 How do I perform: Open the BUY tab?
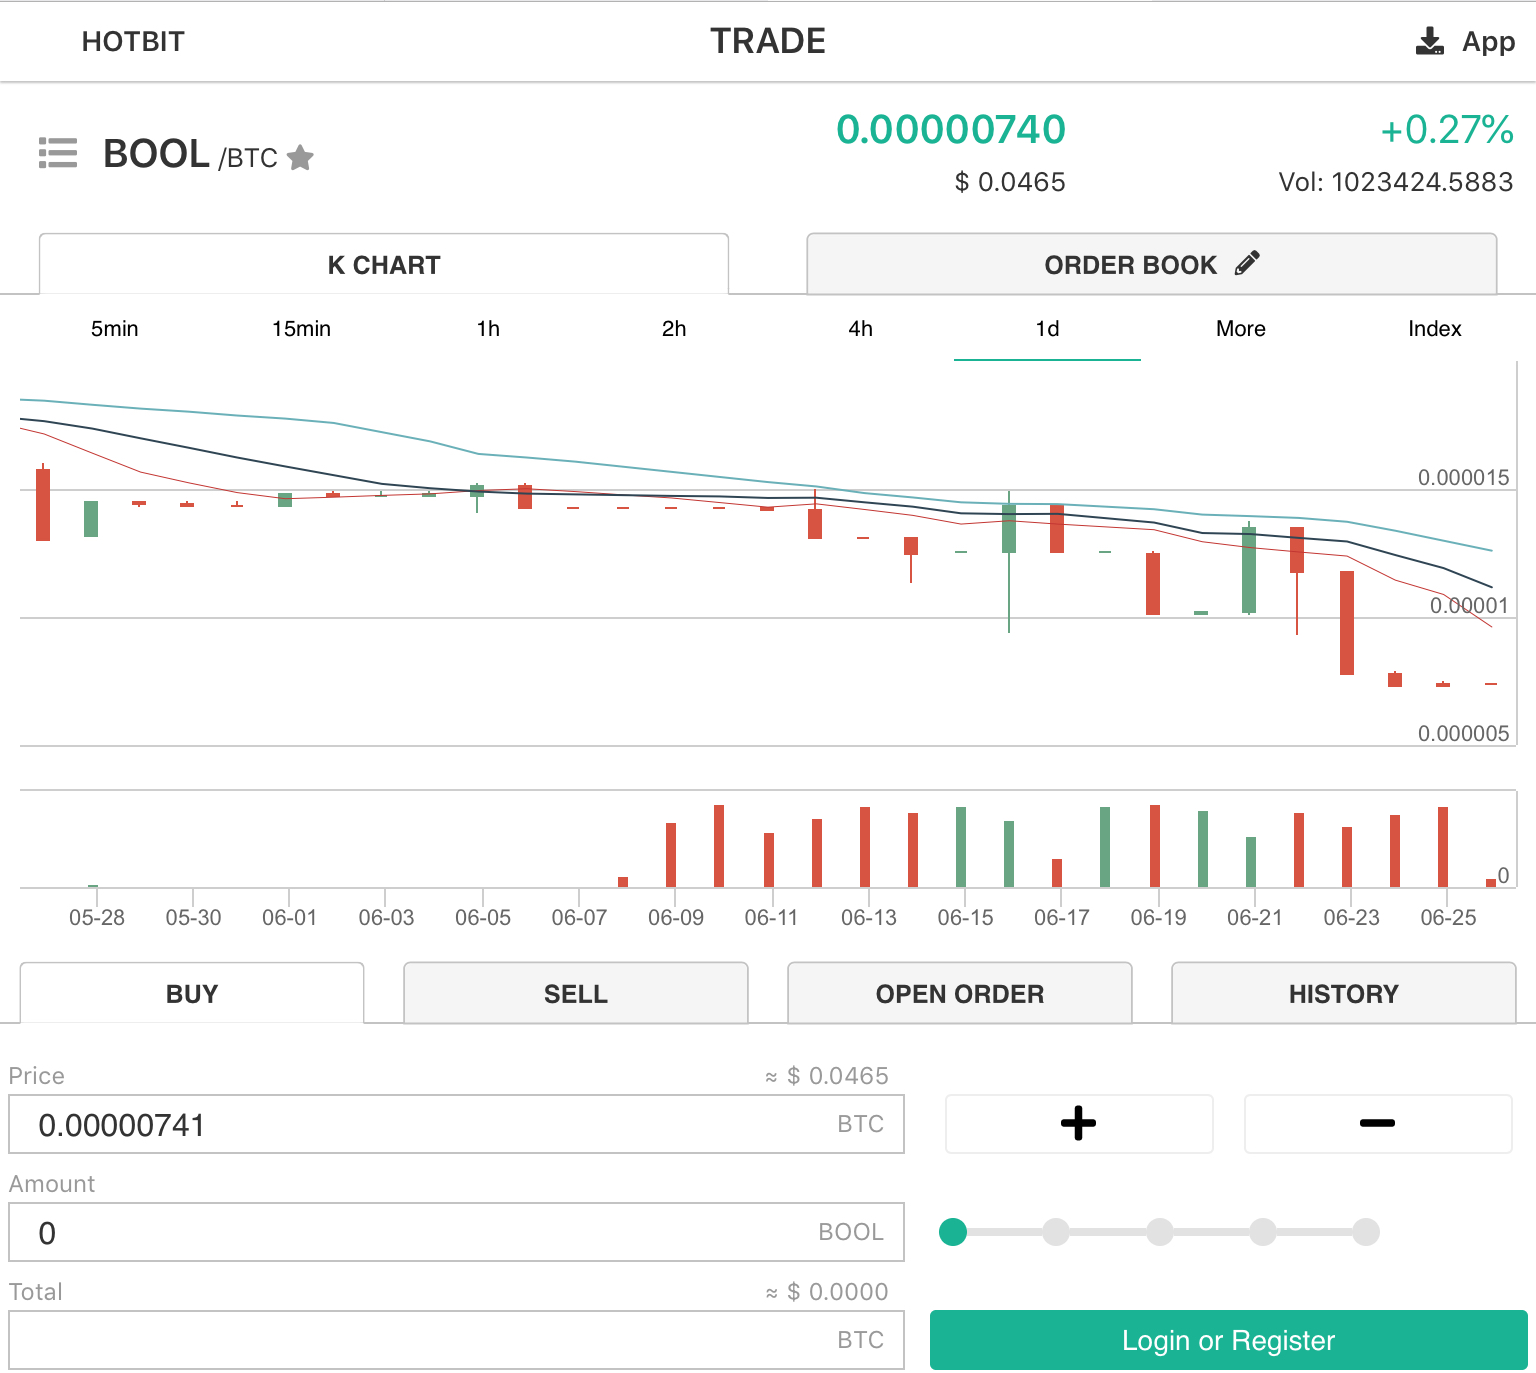click(192, 993)
